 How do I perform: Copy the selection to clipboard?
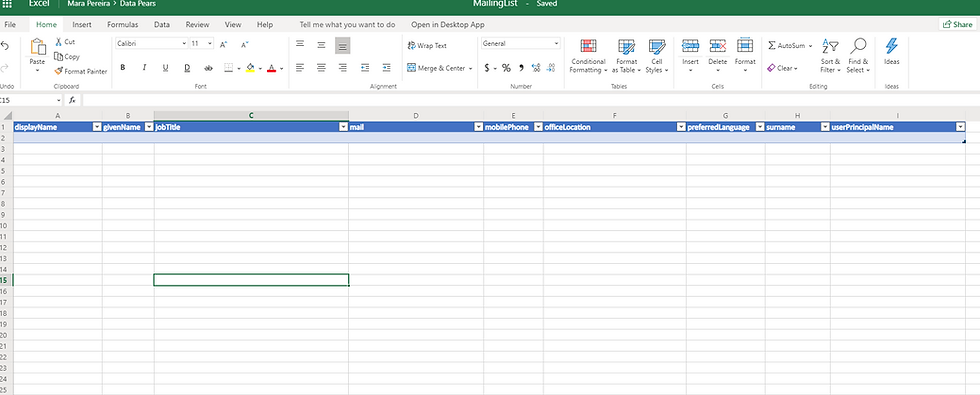click(x=67, y=56)
